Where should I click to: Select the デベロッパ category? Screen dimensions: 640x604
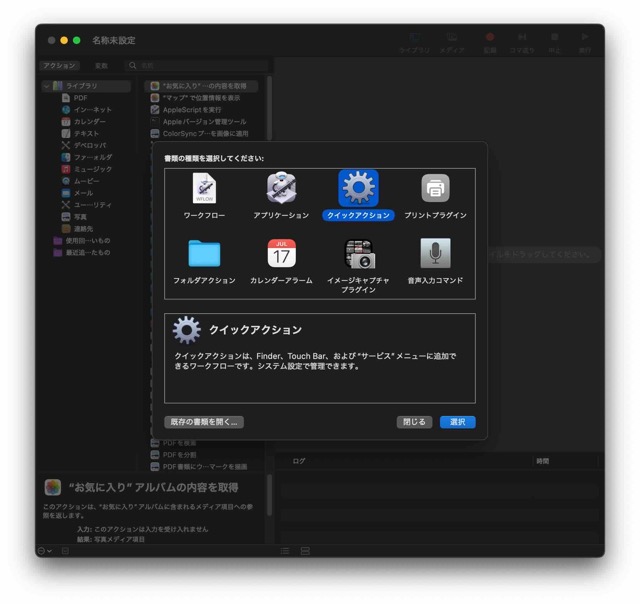[x=84, y=145]
